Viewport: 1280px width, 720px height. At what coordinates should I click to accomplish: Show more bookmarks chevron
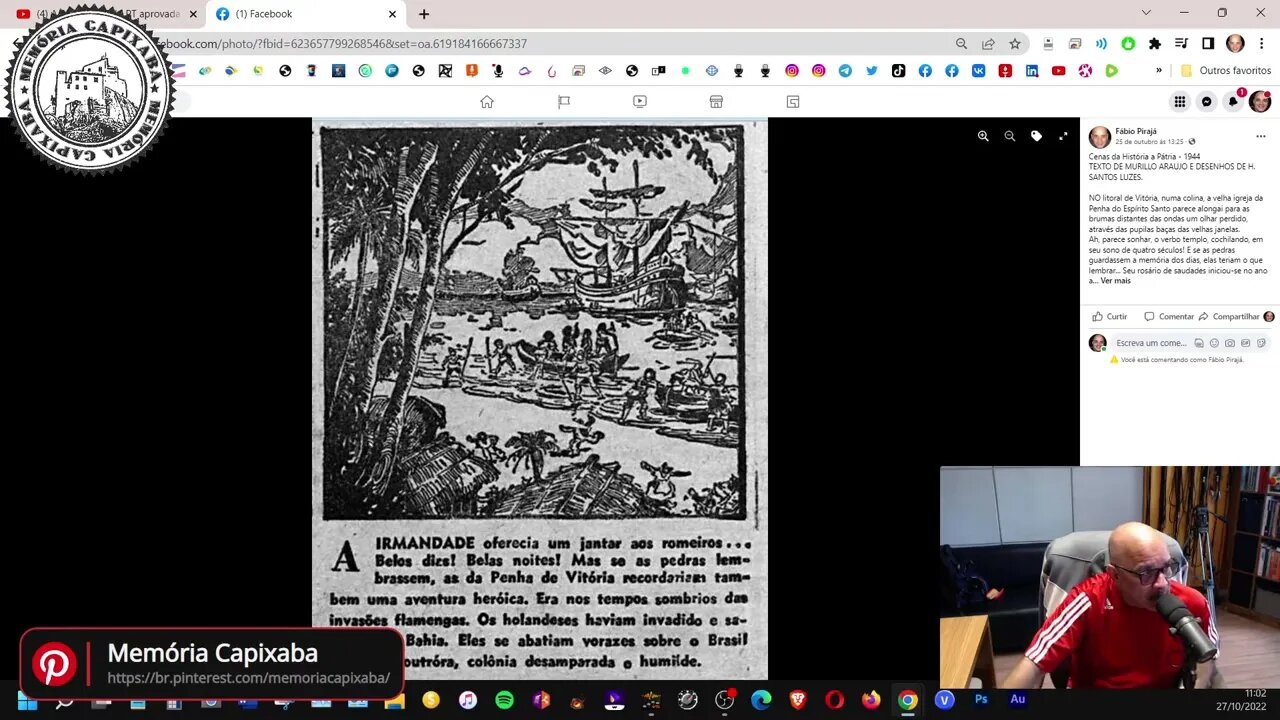point(1159,71)
